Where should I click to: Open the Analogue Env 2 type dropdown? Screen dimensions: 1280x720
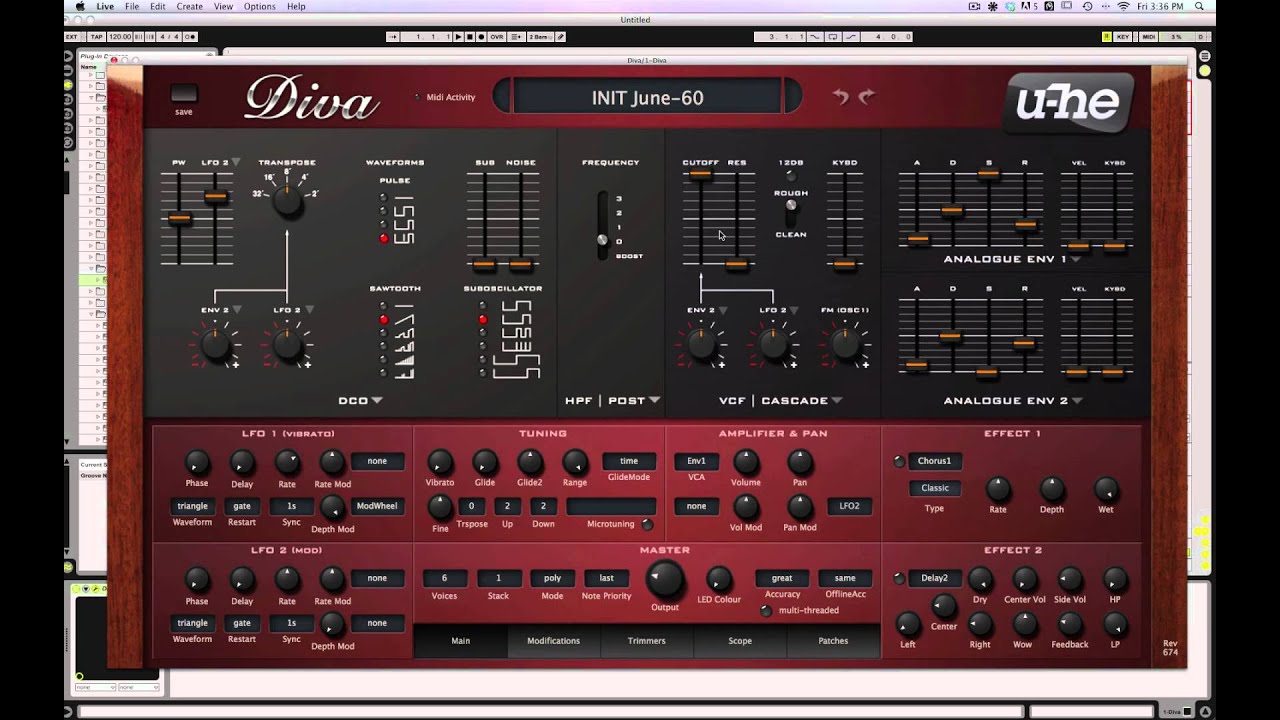coord(1077,401)
